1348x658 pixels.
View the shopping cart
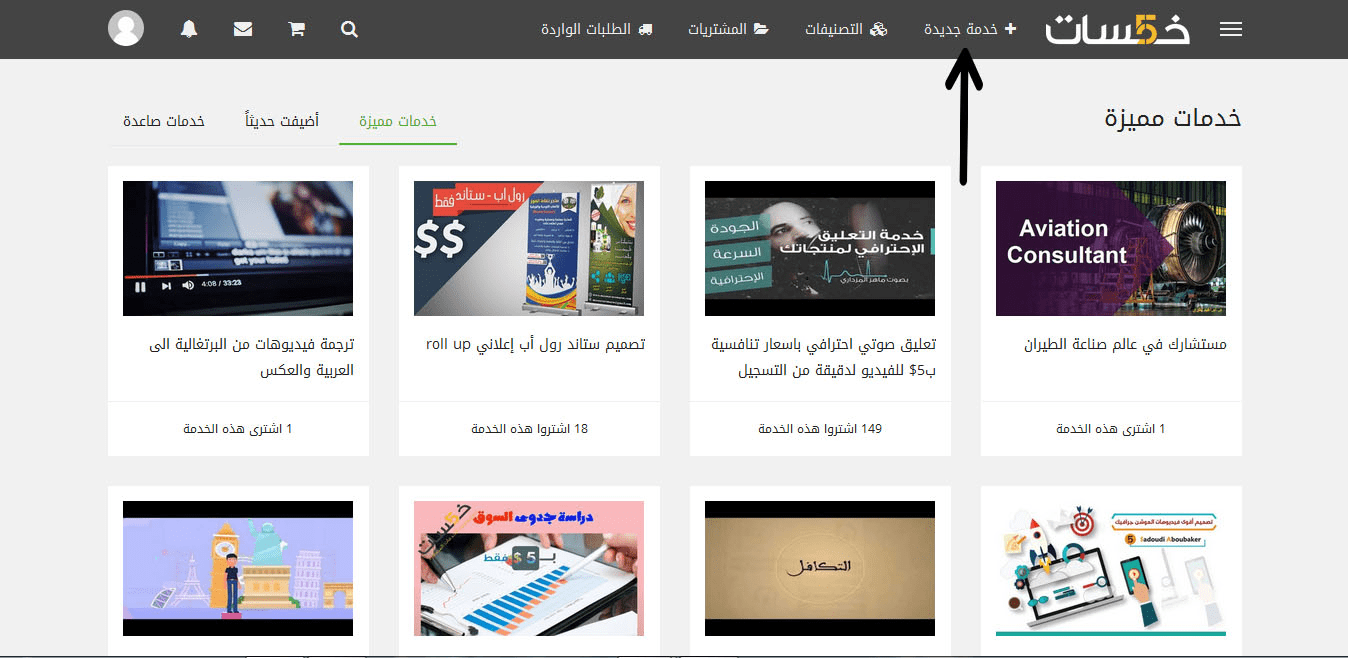coord(296,30)
